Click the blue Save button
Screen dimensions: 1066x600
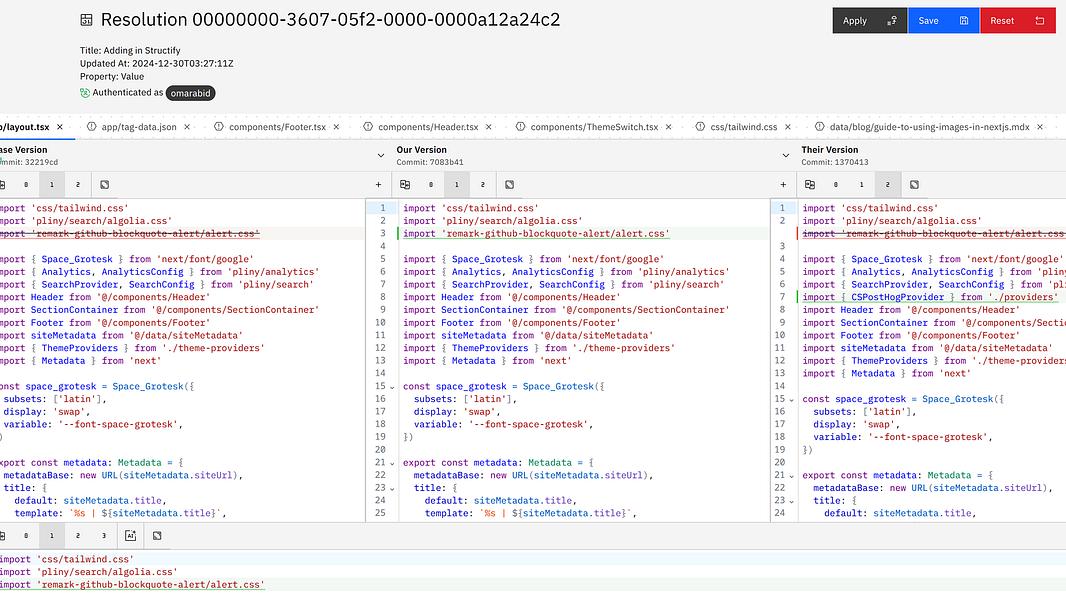tap(943, 20)
